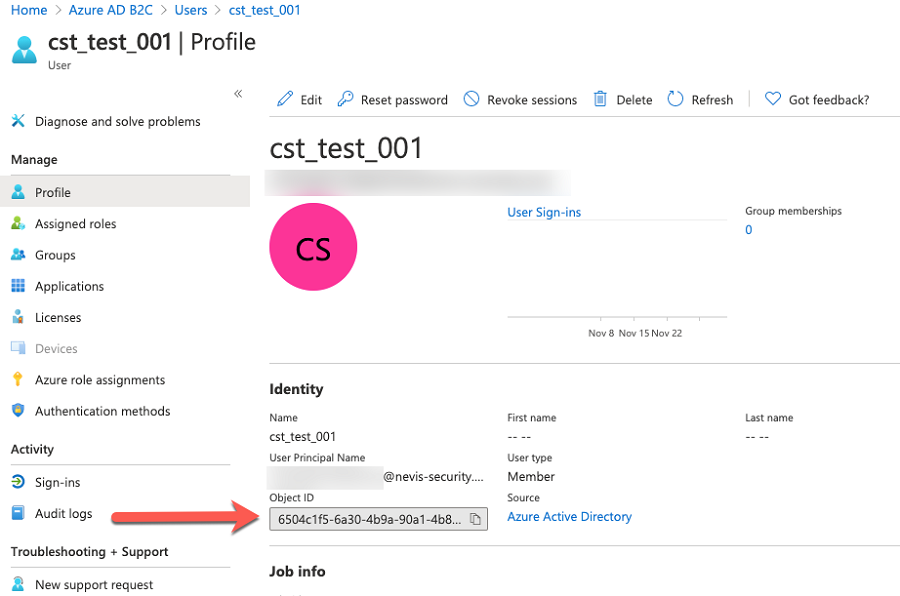The height and width of the screenshot is (596, 900).
Task: Click the Name value cst_test_001
Action: tap(302, 436)
